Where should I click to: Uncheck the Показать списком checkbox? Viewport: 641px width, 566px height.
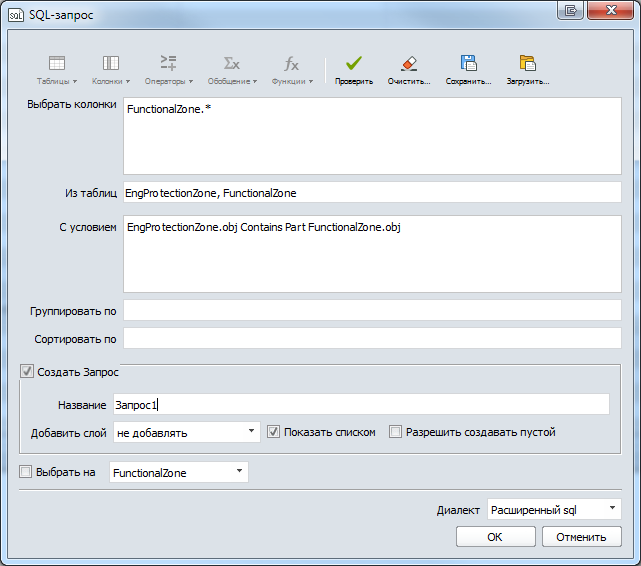tap(274, 432)
